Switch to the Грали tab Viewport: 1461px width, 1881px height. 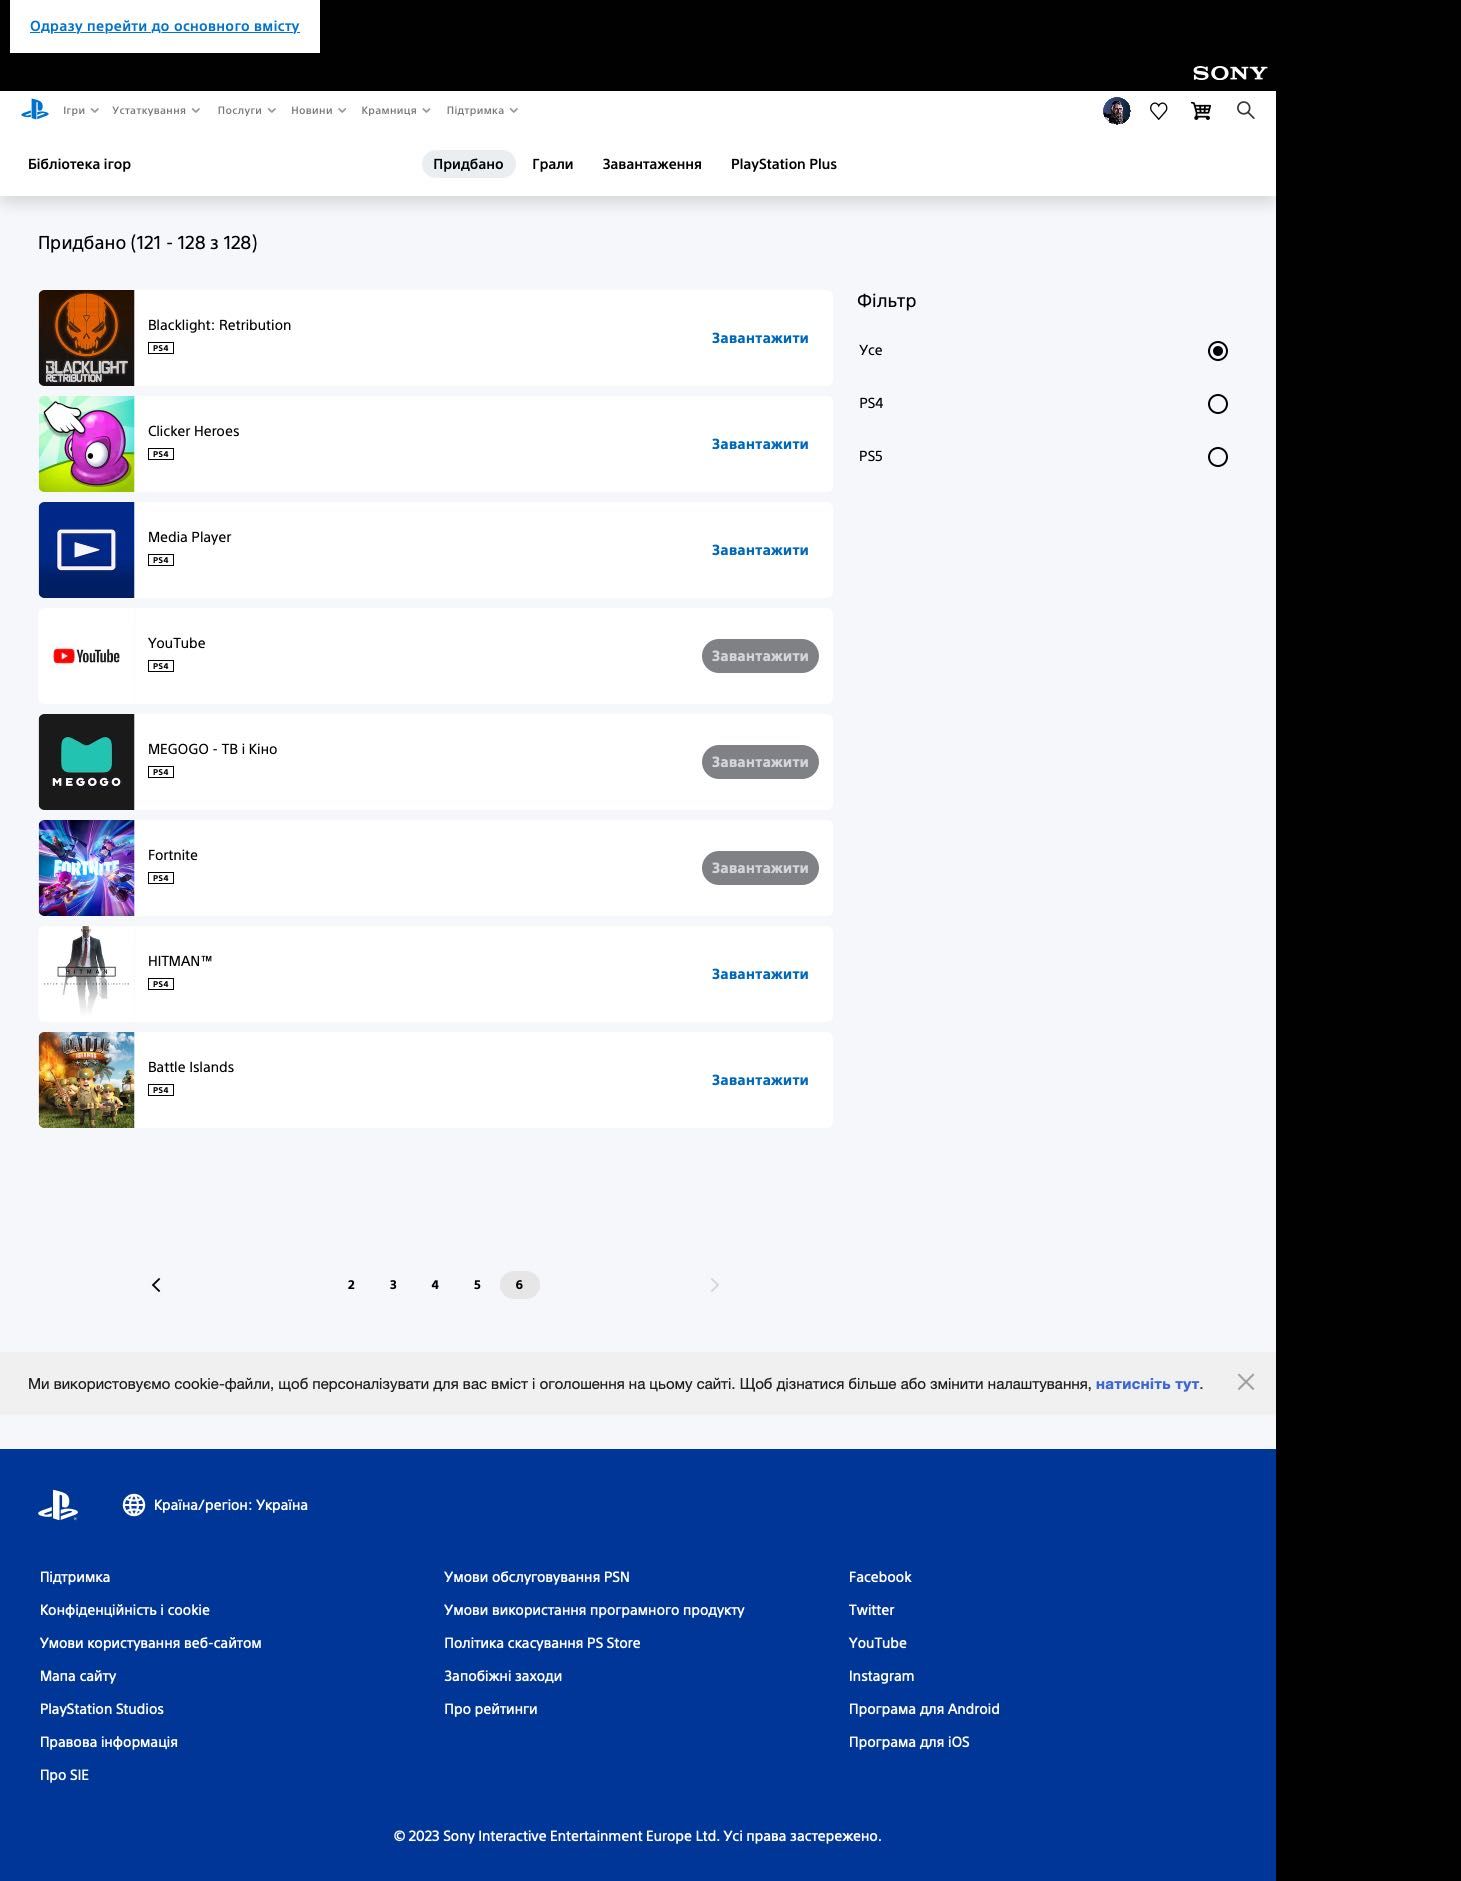pyautogui.click(x=552, y=164)
